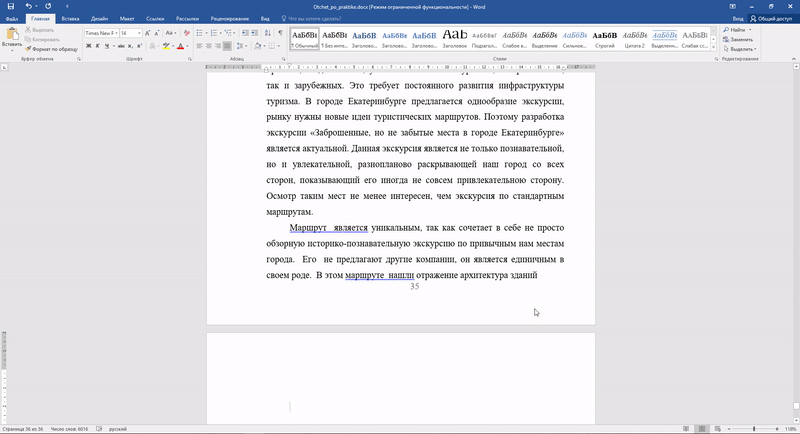The height and width of the screenshot is (434, 800).
Task: Click the Sort (A-Z) icon
Action: 268,33
